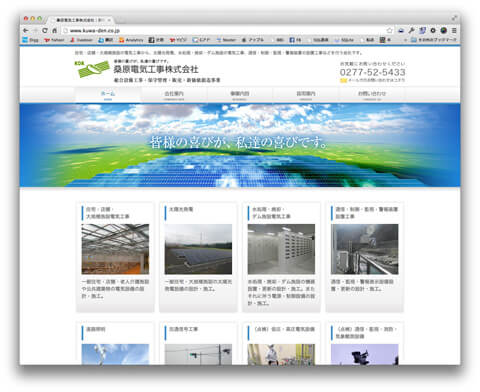Click the green KDK company logo
480x392 pixels.
92,69
